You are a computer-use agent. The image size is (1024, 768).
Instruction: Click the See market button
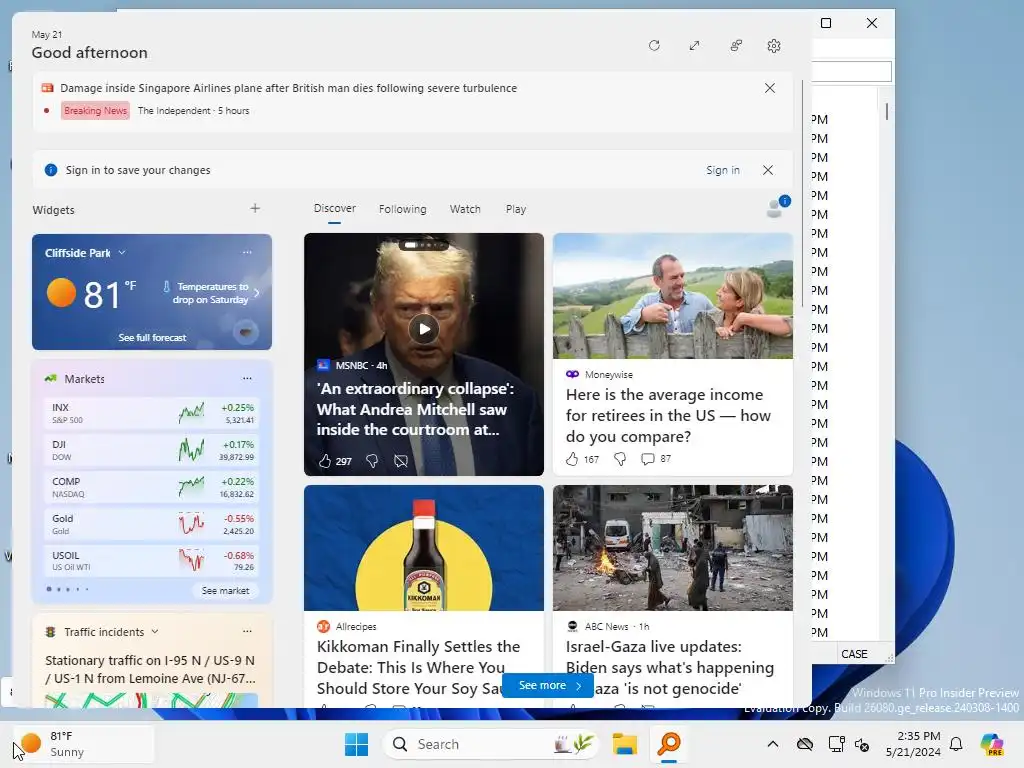[x=225, y=590]
